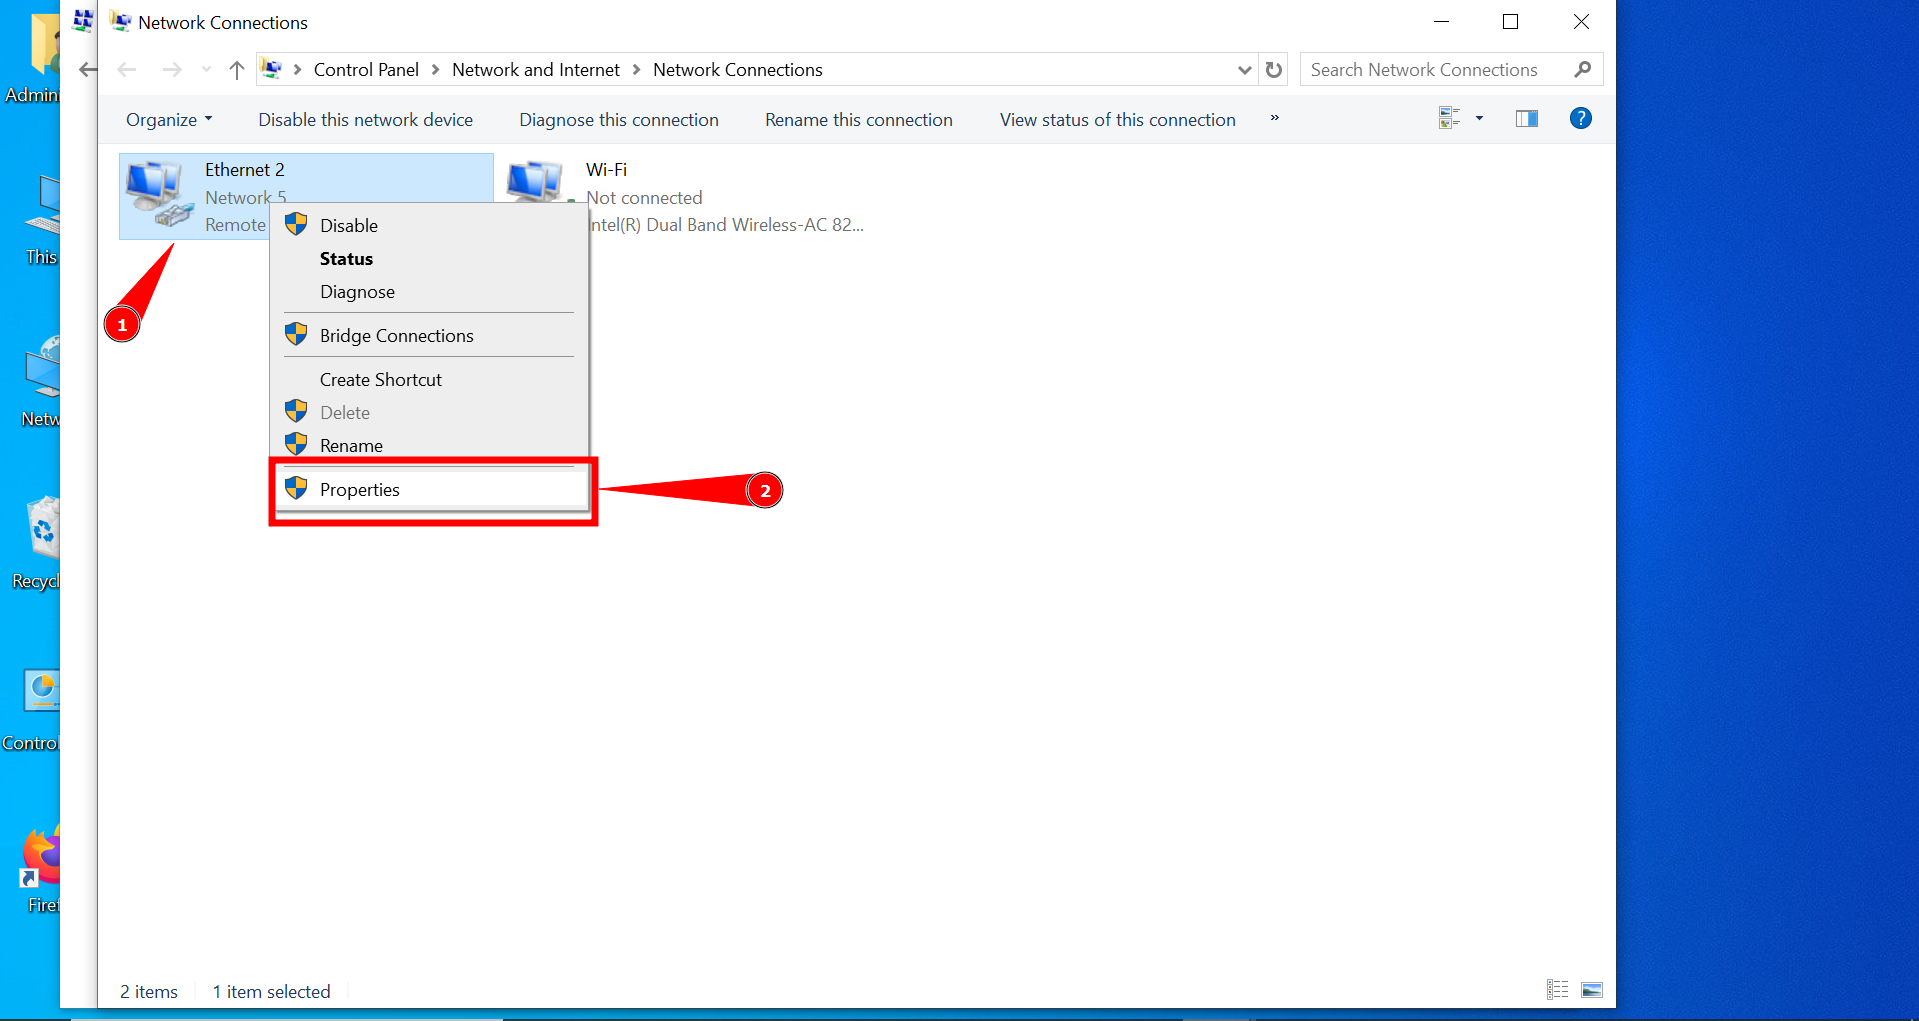
Task: Choose Rename in the context menu
Action: click(429, 446)
